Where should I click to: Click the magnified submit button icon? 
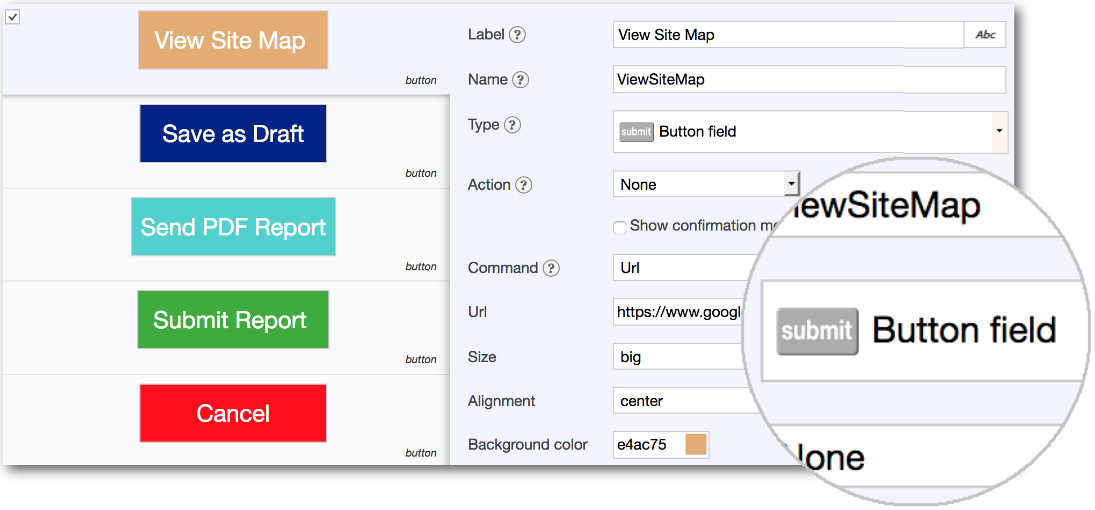(817, 331)
